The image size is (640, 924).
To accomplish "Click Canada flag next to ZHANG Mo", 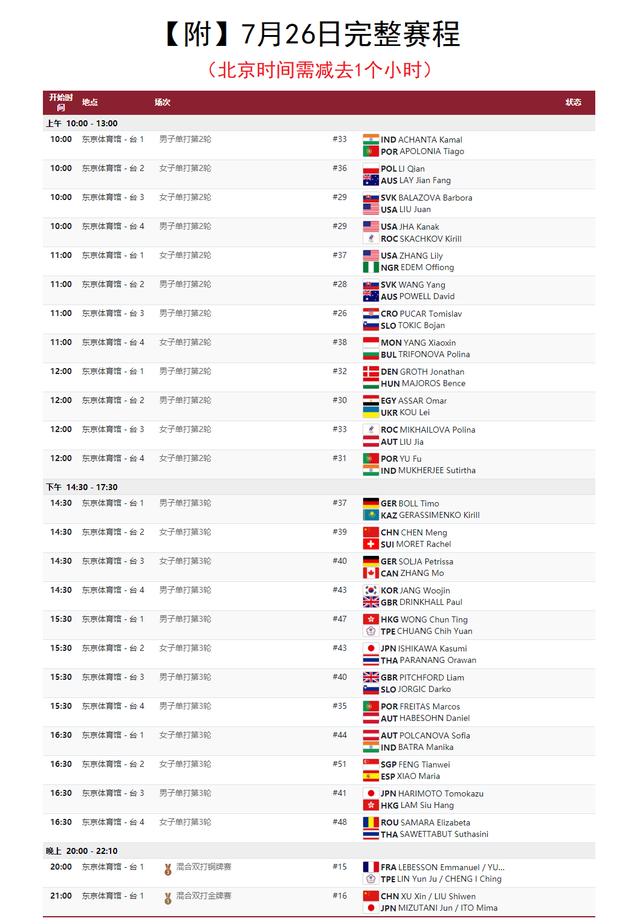I will (371, 574).
